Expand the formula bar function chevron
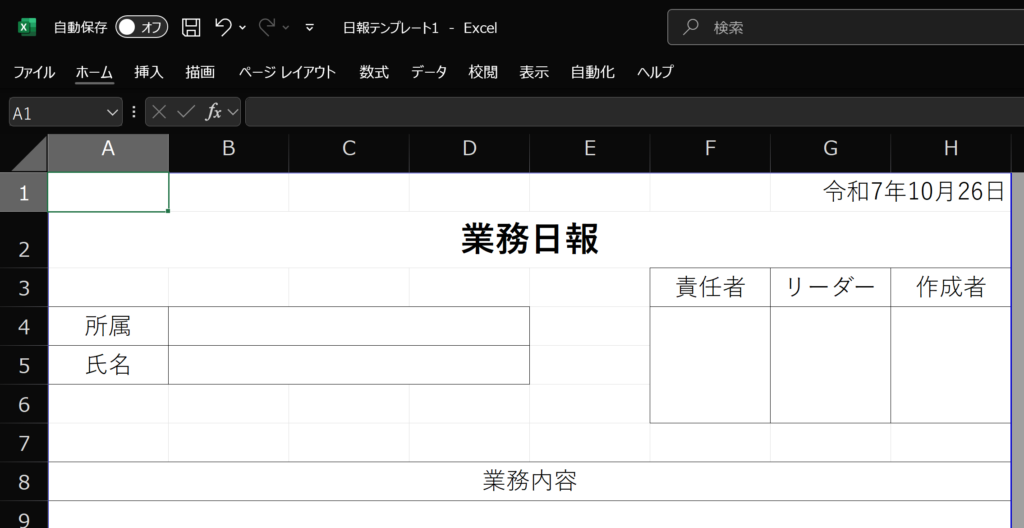Screen dimensions: 1024x528 [x=233, y=112]
